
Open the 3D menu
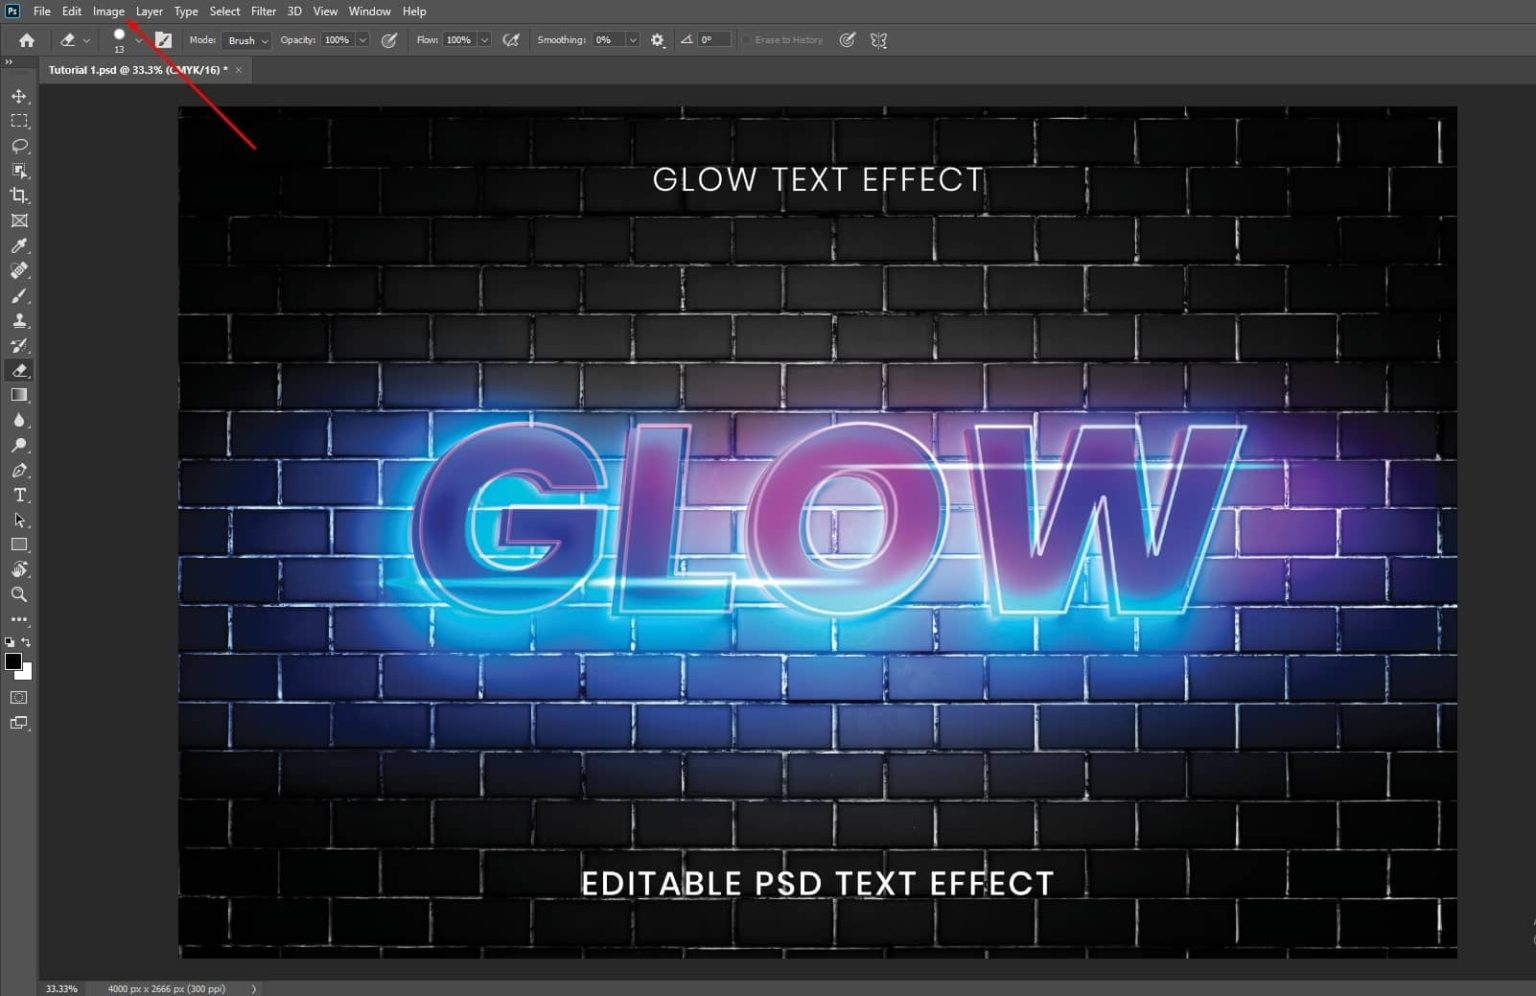click(x=295, y=11)
